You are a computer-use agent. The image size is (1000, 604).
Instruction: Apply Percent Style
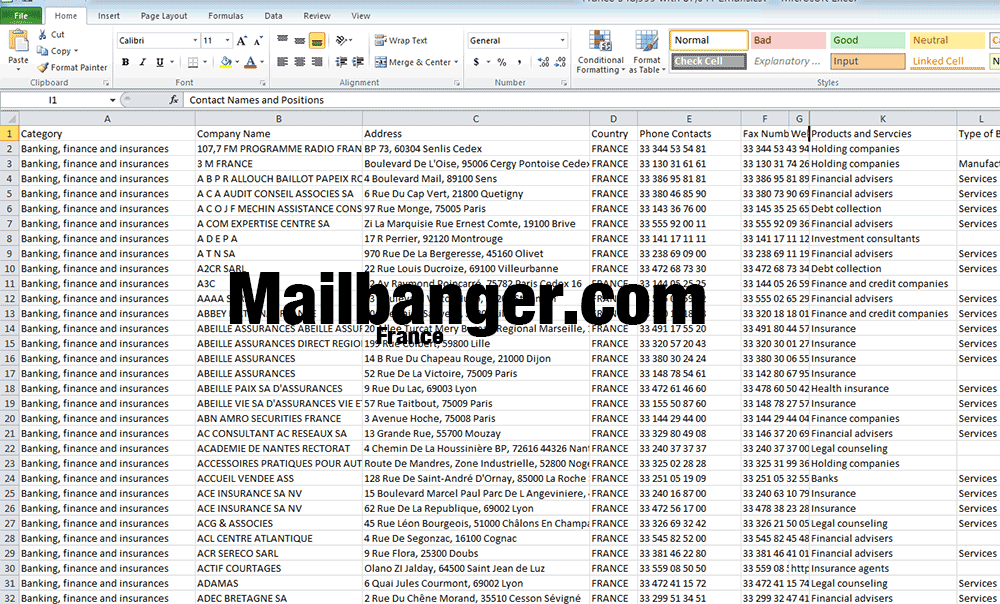502,62
